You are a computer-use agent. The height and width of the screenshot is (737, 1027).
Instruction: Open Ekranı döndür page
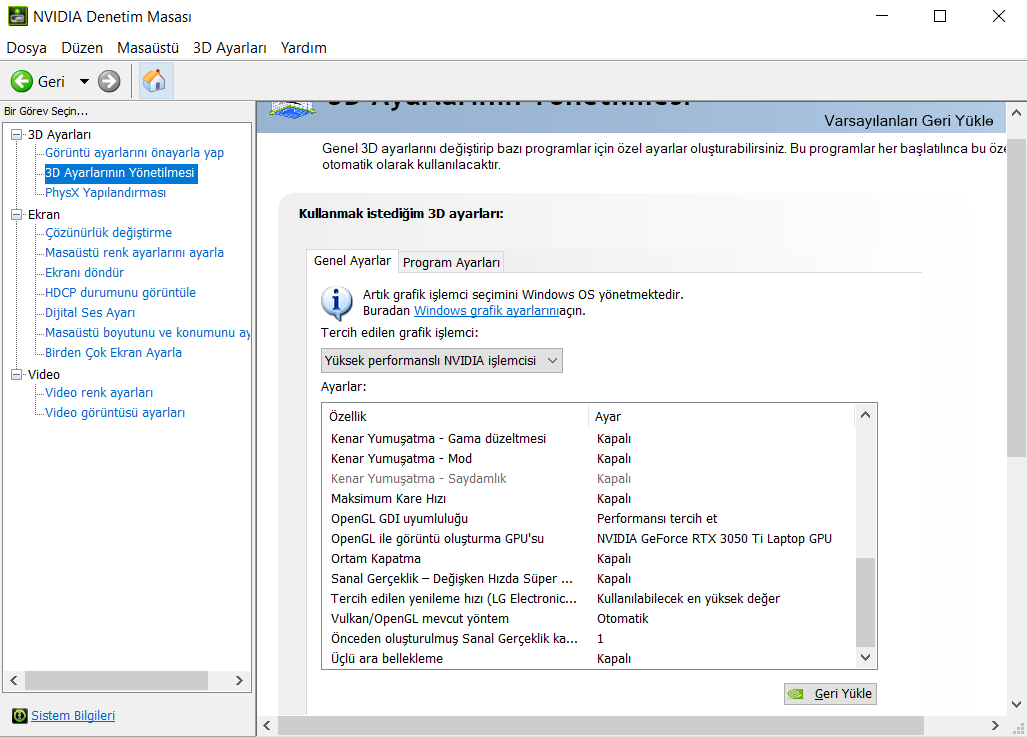click(x=84, y=273)
